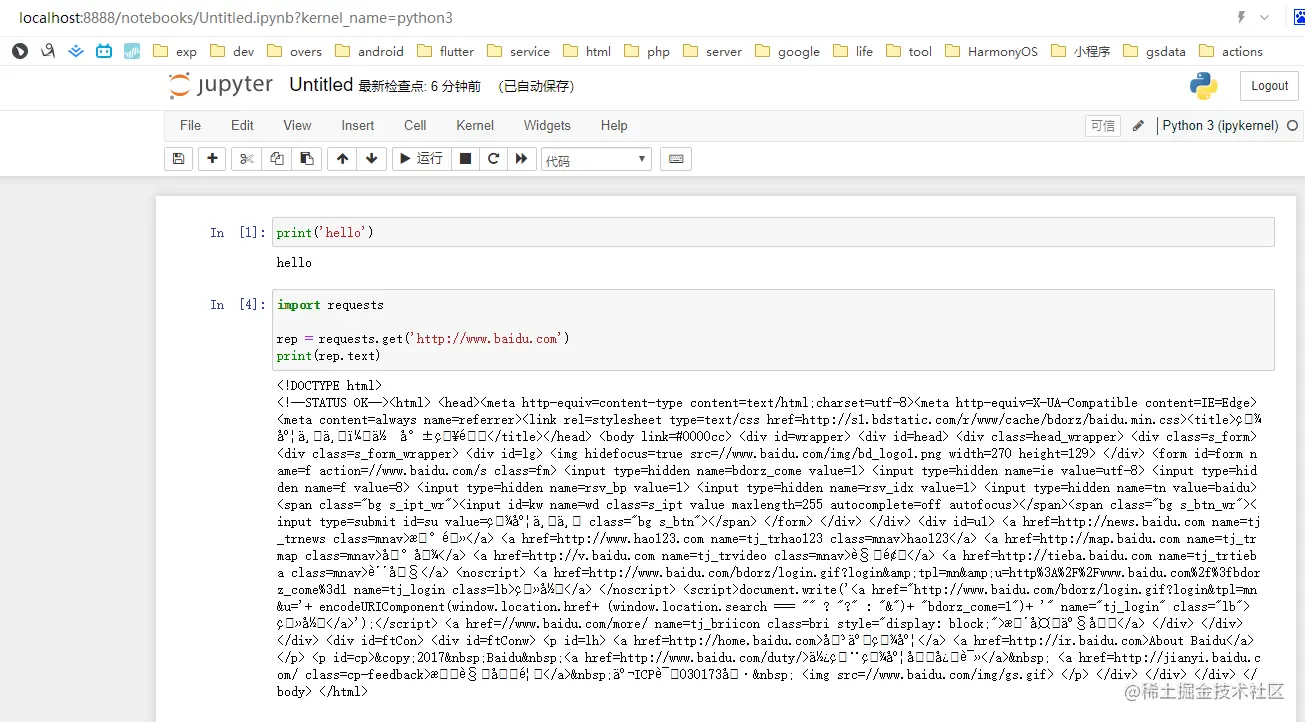Run the current cell with 运行

click(420, 159)
